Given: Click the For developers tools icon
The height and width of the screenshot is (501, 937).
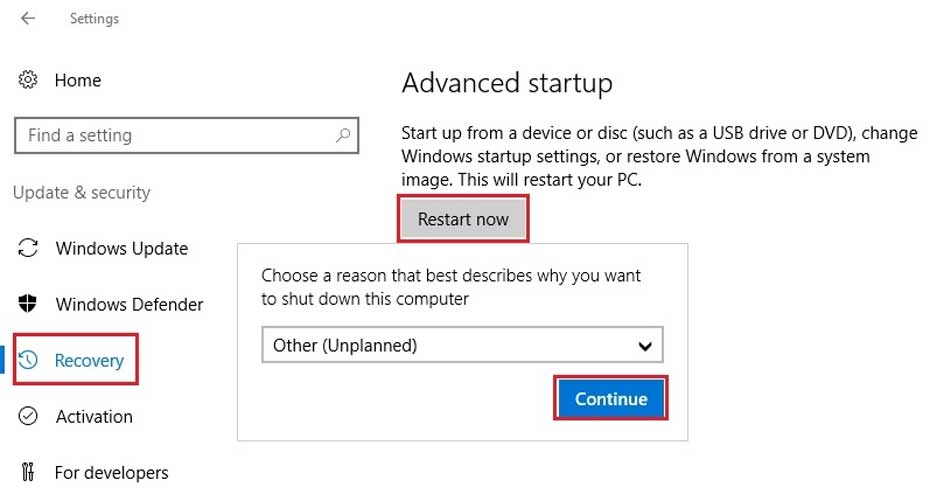Looking at the screenshot, I should click(x=29, y=472).
